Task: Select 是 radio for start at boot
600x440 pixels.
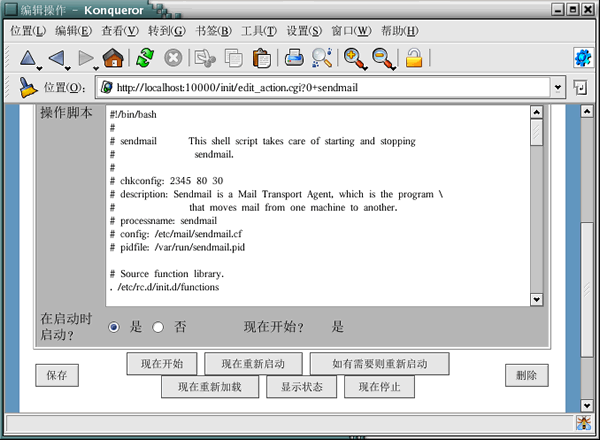Action: point(114,327)
